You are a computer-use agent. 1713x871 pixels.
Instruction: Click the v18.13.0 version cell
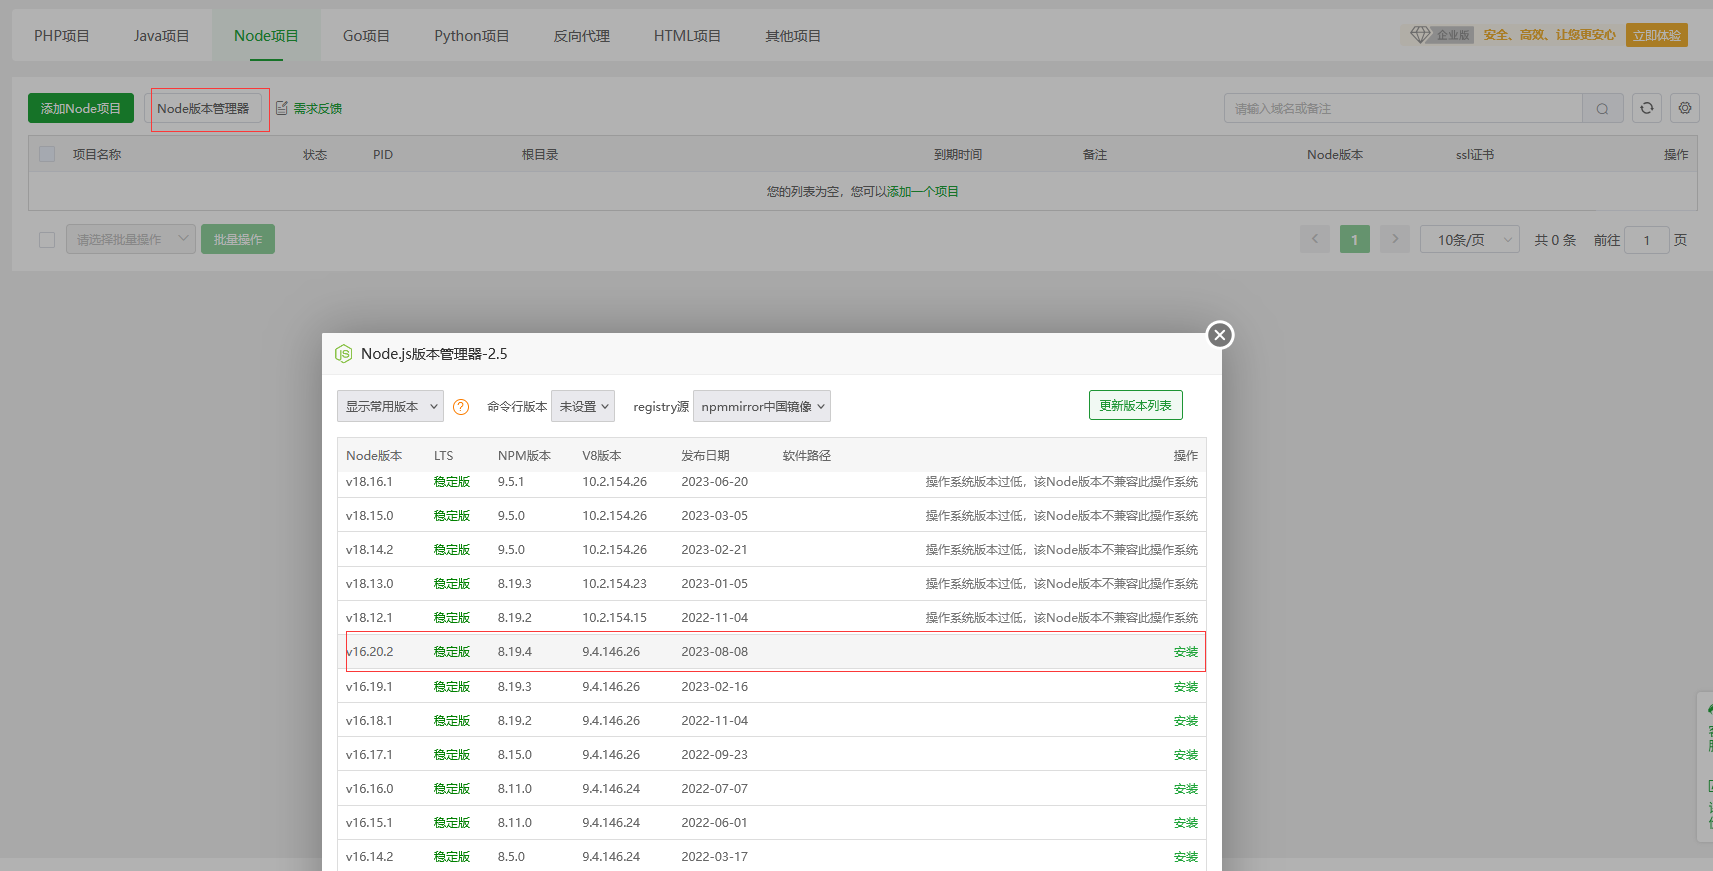(370, 584)
